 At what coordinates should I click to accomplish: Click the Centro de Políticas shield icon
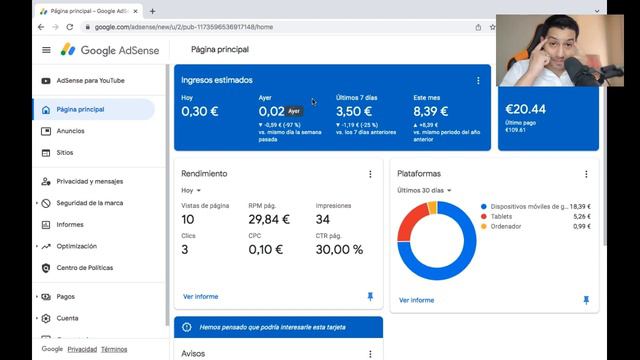point(46,268)
